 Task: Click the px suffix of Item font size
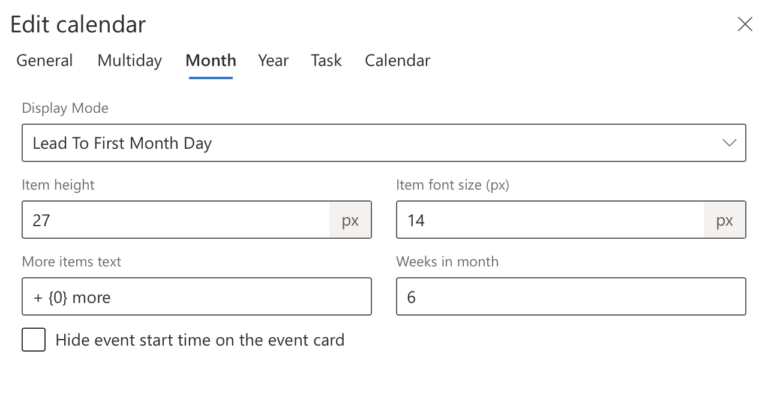724,220
